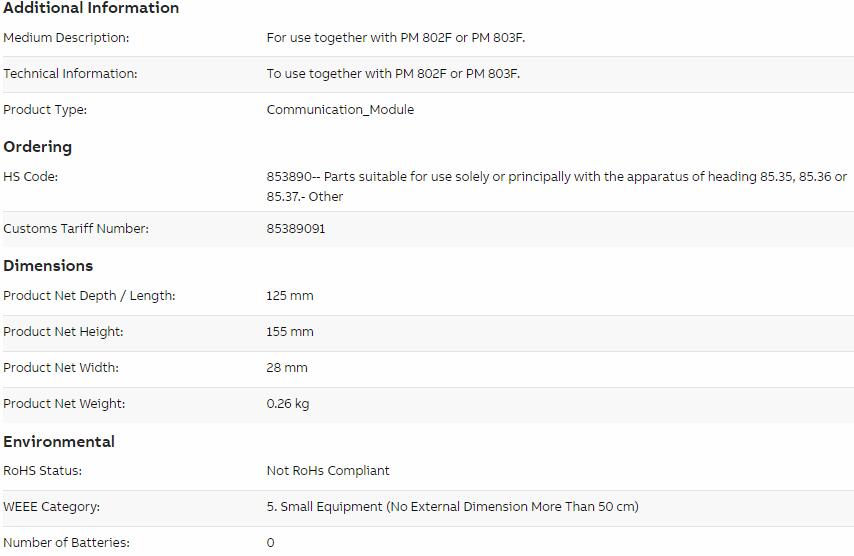
Task: Click the WEEE Category value text
Action: click(453, 506)
